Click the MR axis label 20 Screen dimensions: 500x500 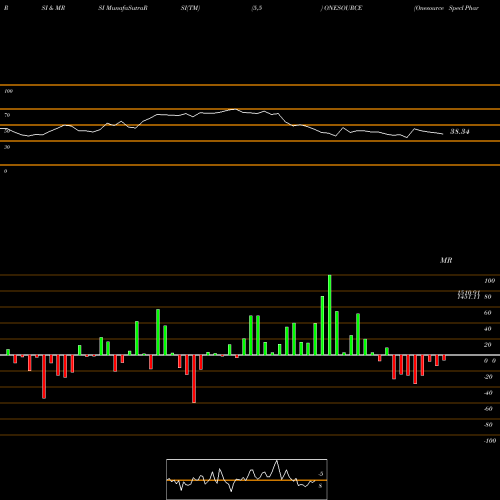pyautogui.click(x=487, y=345)
